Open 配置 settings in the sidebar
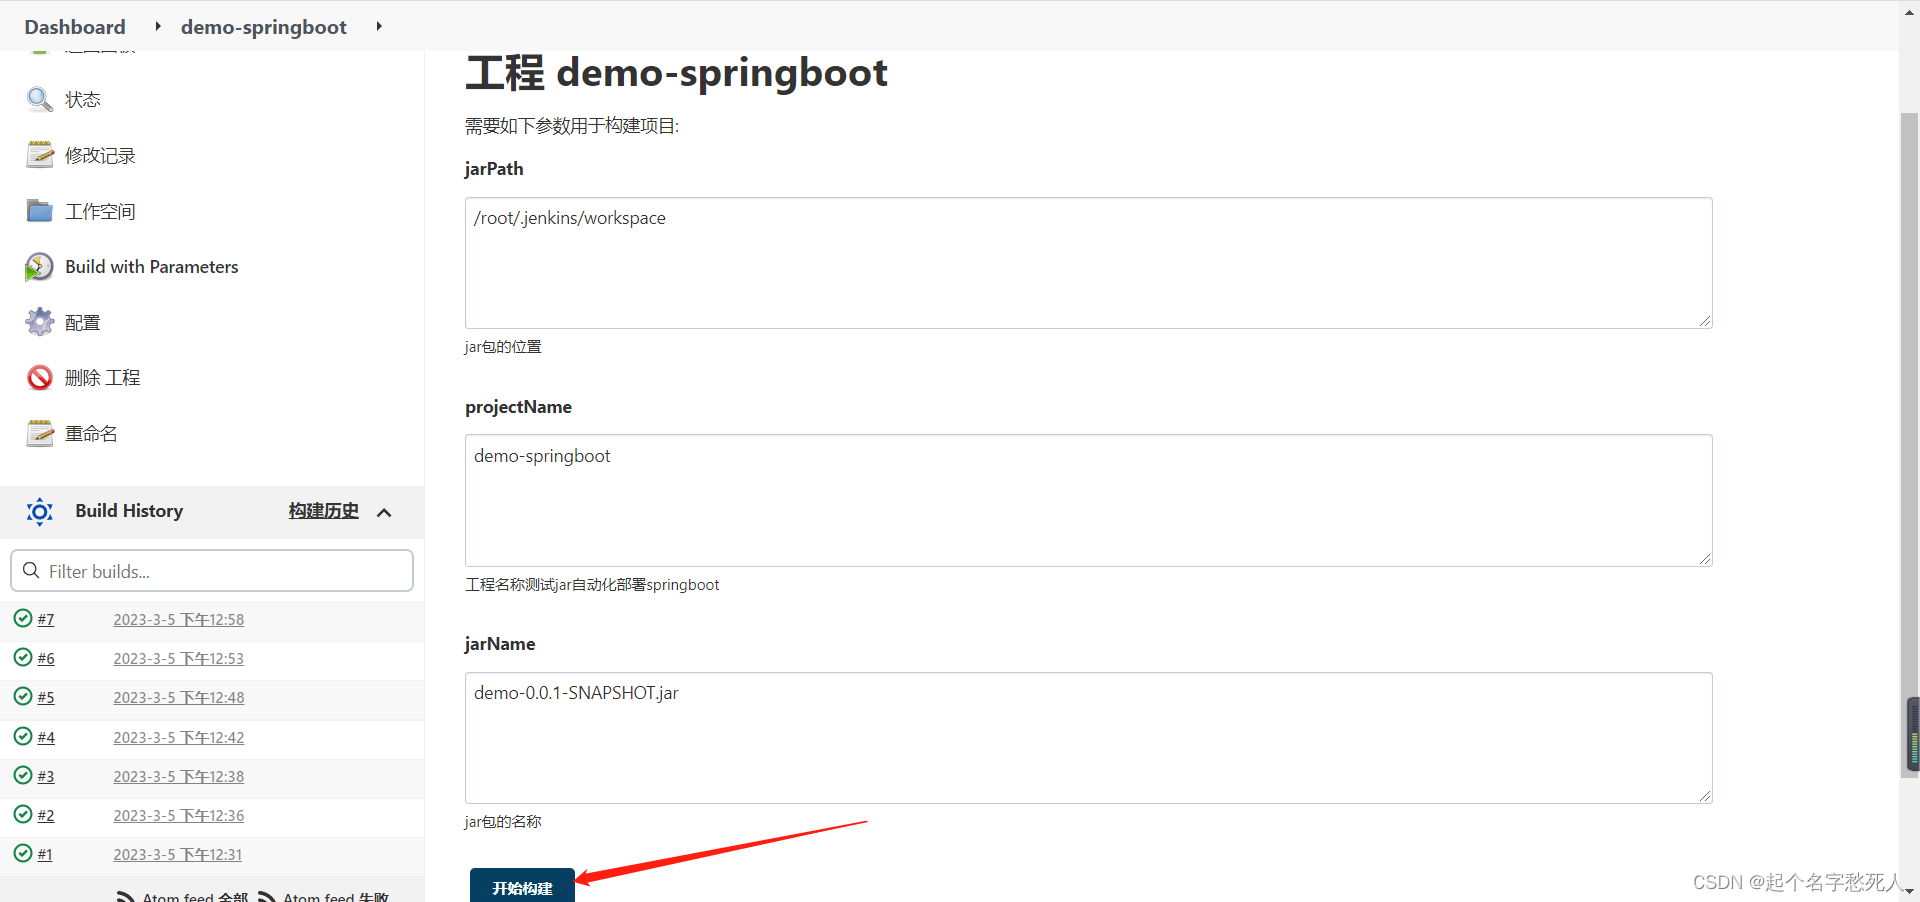Image resolution: width=1920 pixels, height=902 pixels. click(83, 322)
